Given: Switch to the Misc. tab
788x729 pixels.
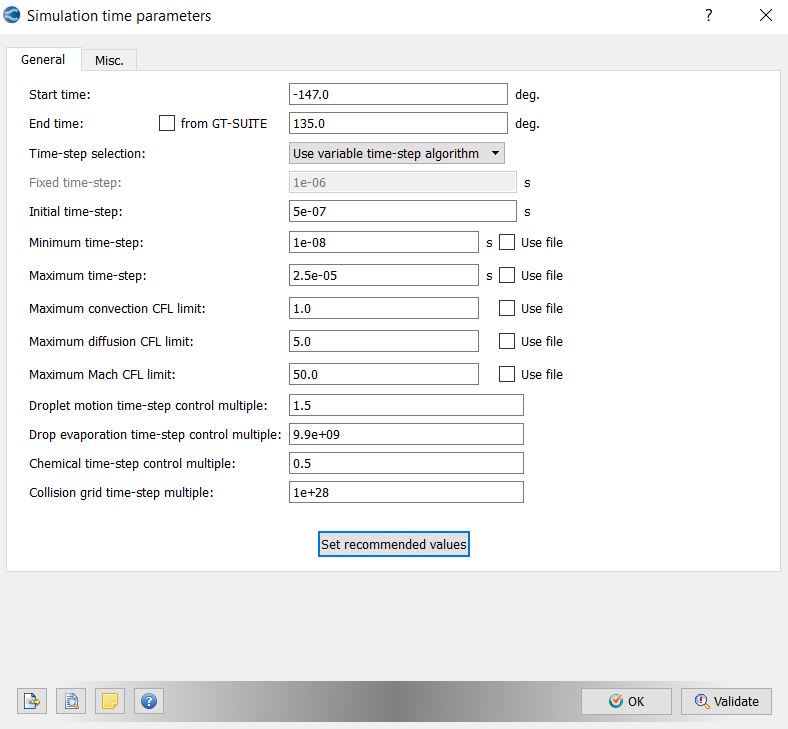Looking at the screenshot, I should click(x=109, y=60).
